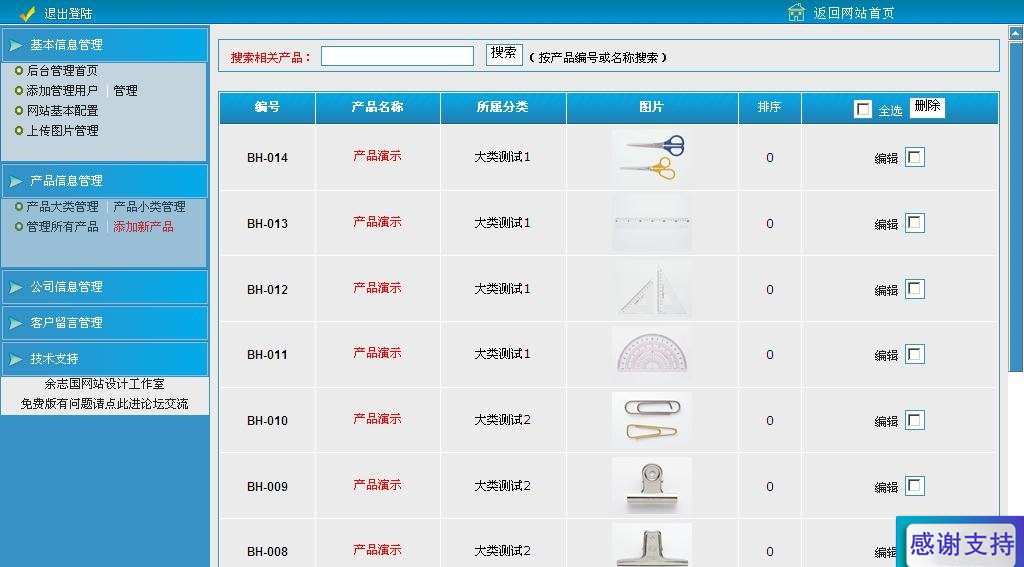The width and height of the screenshot is (1024, 567).
Task: Click the 感谢支持 floating banner
Action: (x=962, y=543)
